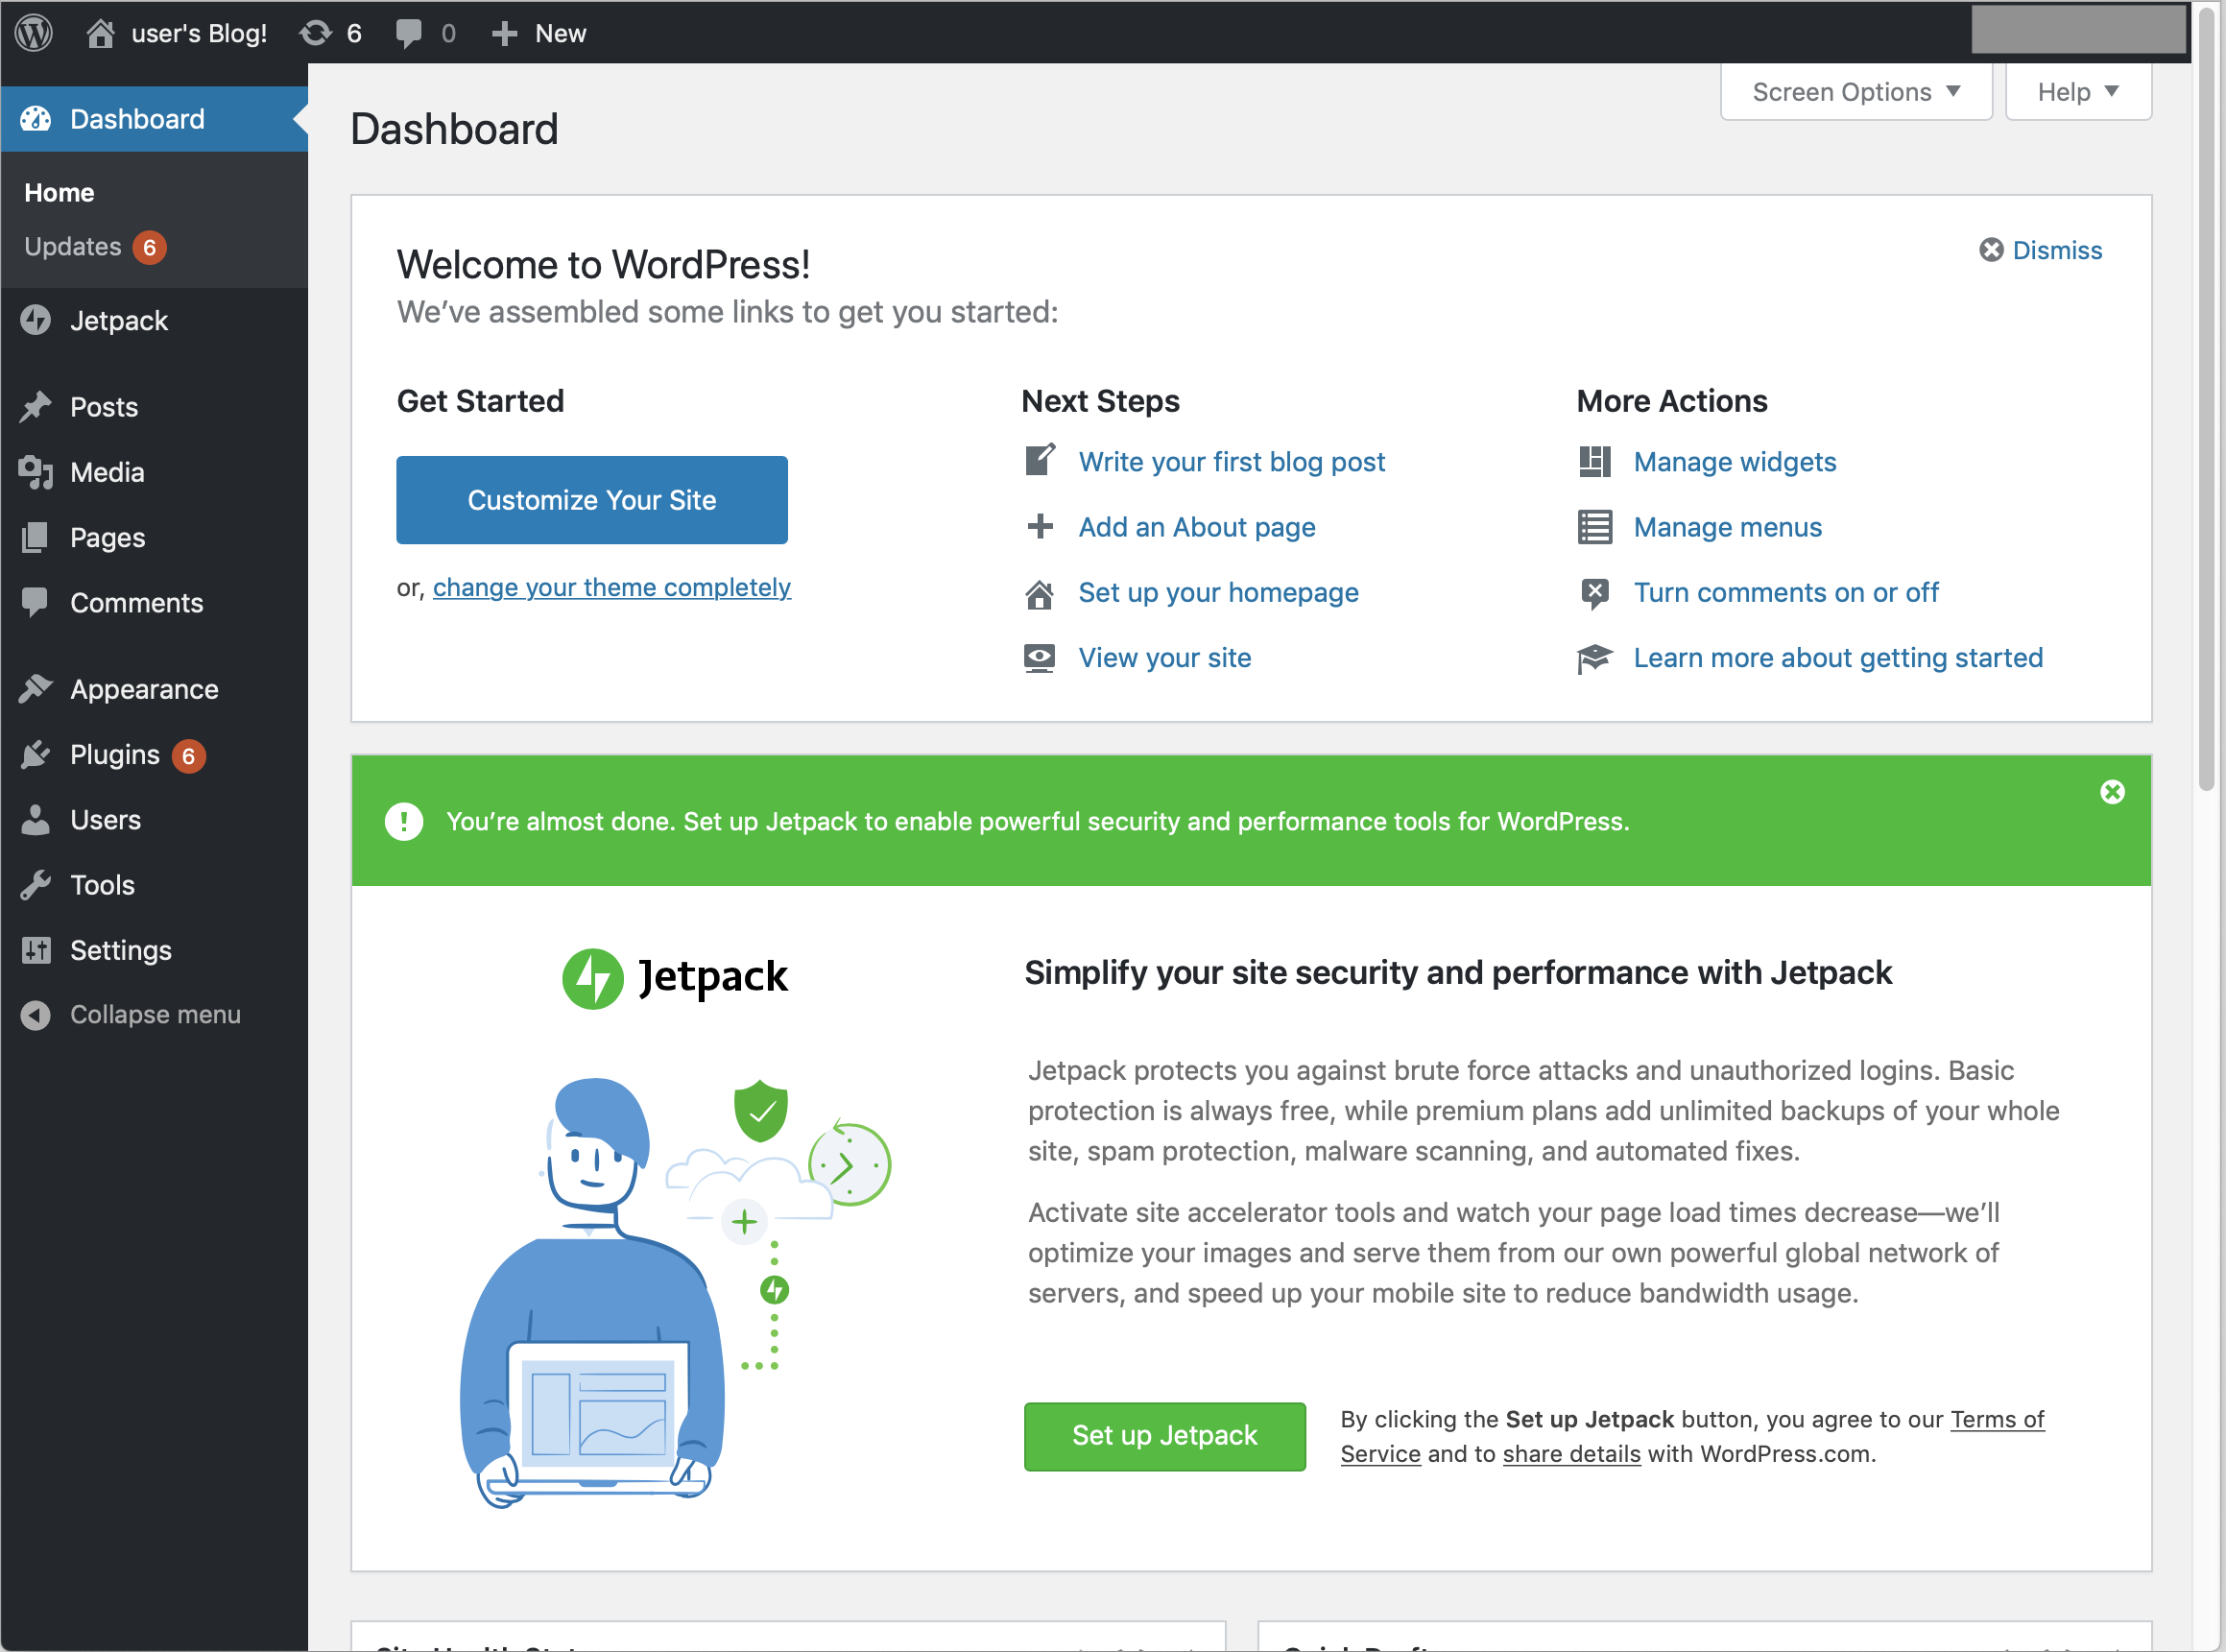This screenshot has width=2226, height=1652.
Task: Dismiss the Welcome to WordPress panel
Action: (x=2041, y=250)
